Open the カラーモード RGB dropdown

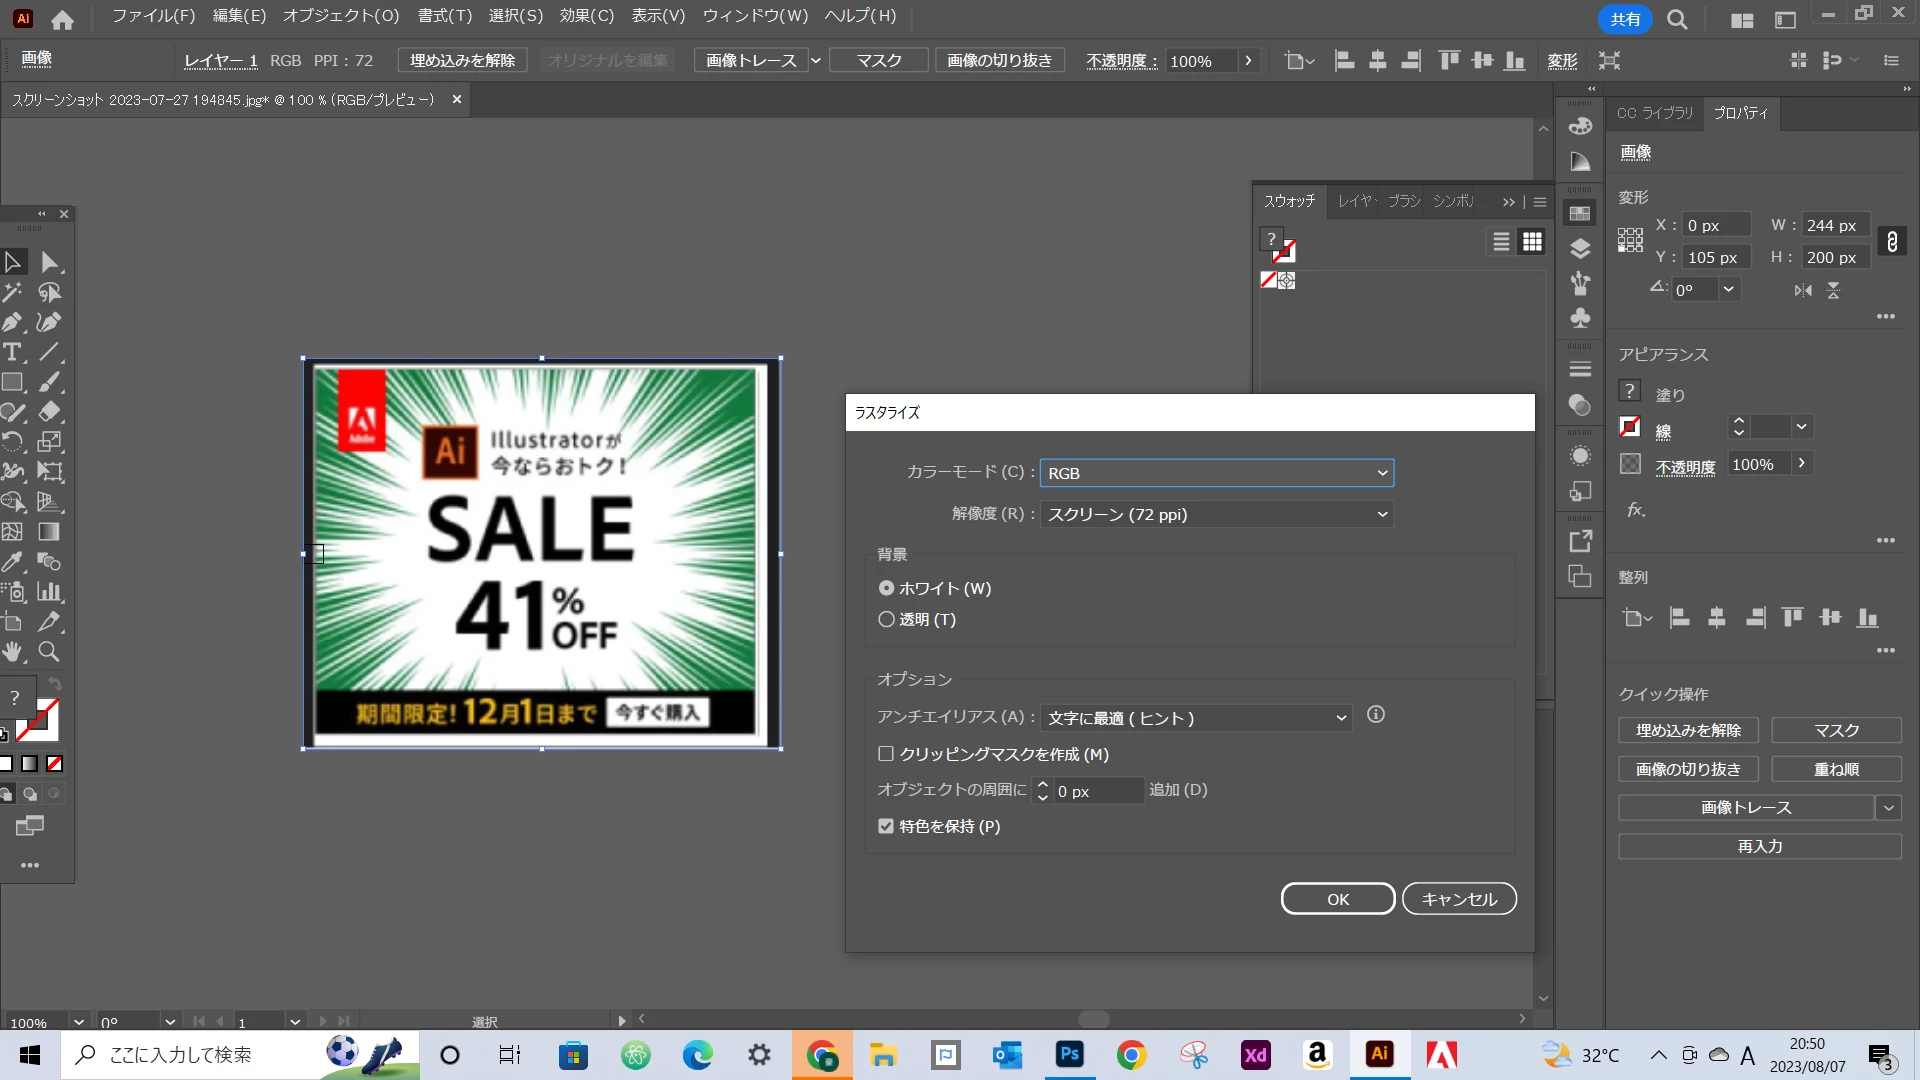[1216, 473]
